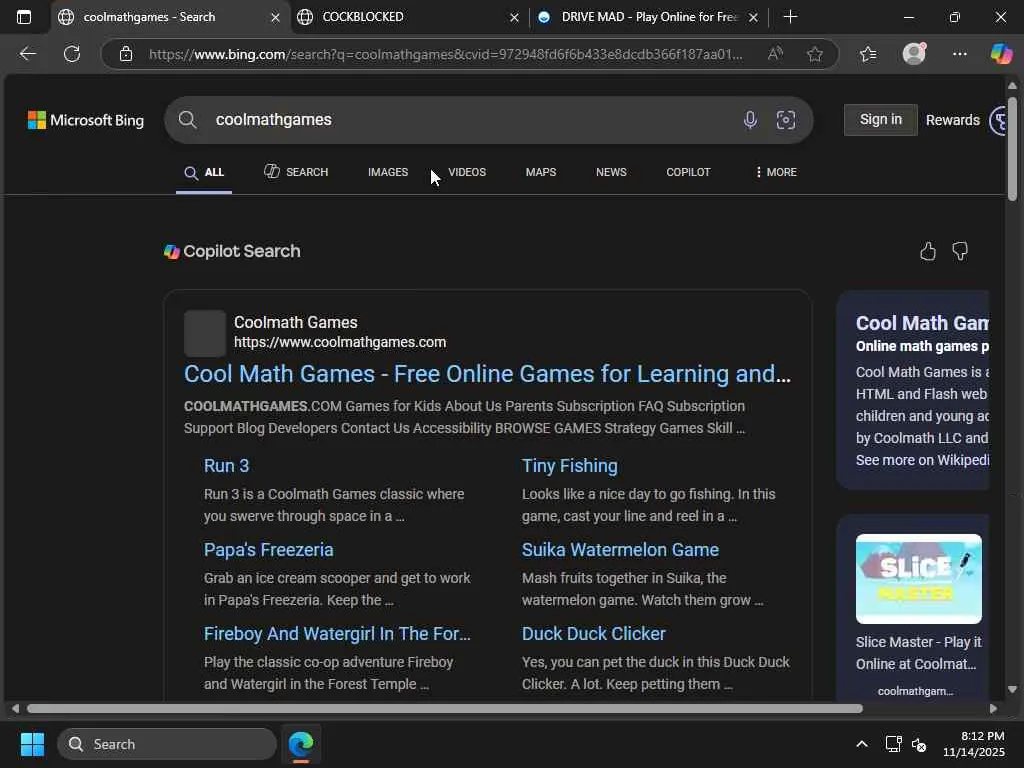Add this page to favorites star icon
The width and height of the screenshot is (1024, 768).
point(814,54)
